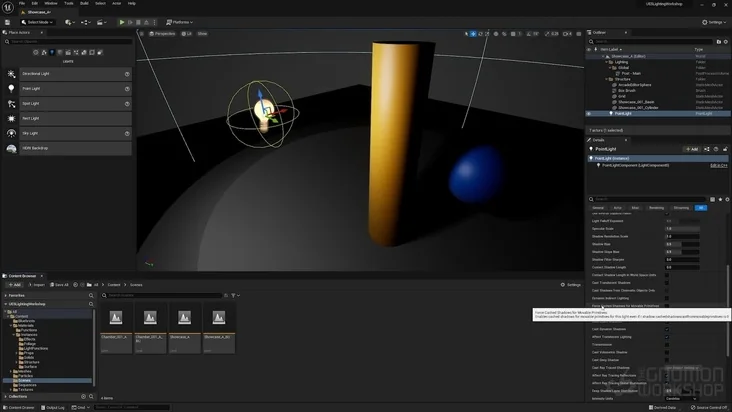Select the HDRI Backdrop actor icon
The height and width of the screenshot is (412, 732).
click(x=11, y=148)
